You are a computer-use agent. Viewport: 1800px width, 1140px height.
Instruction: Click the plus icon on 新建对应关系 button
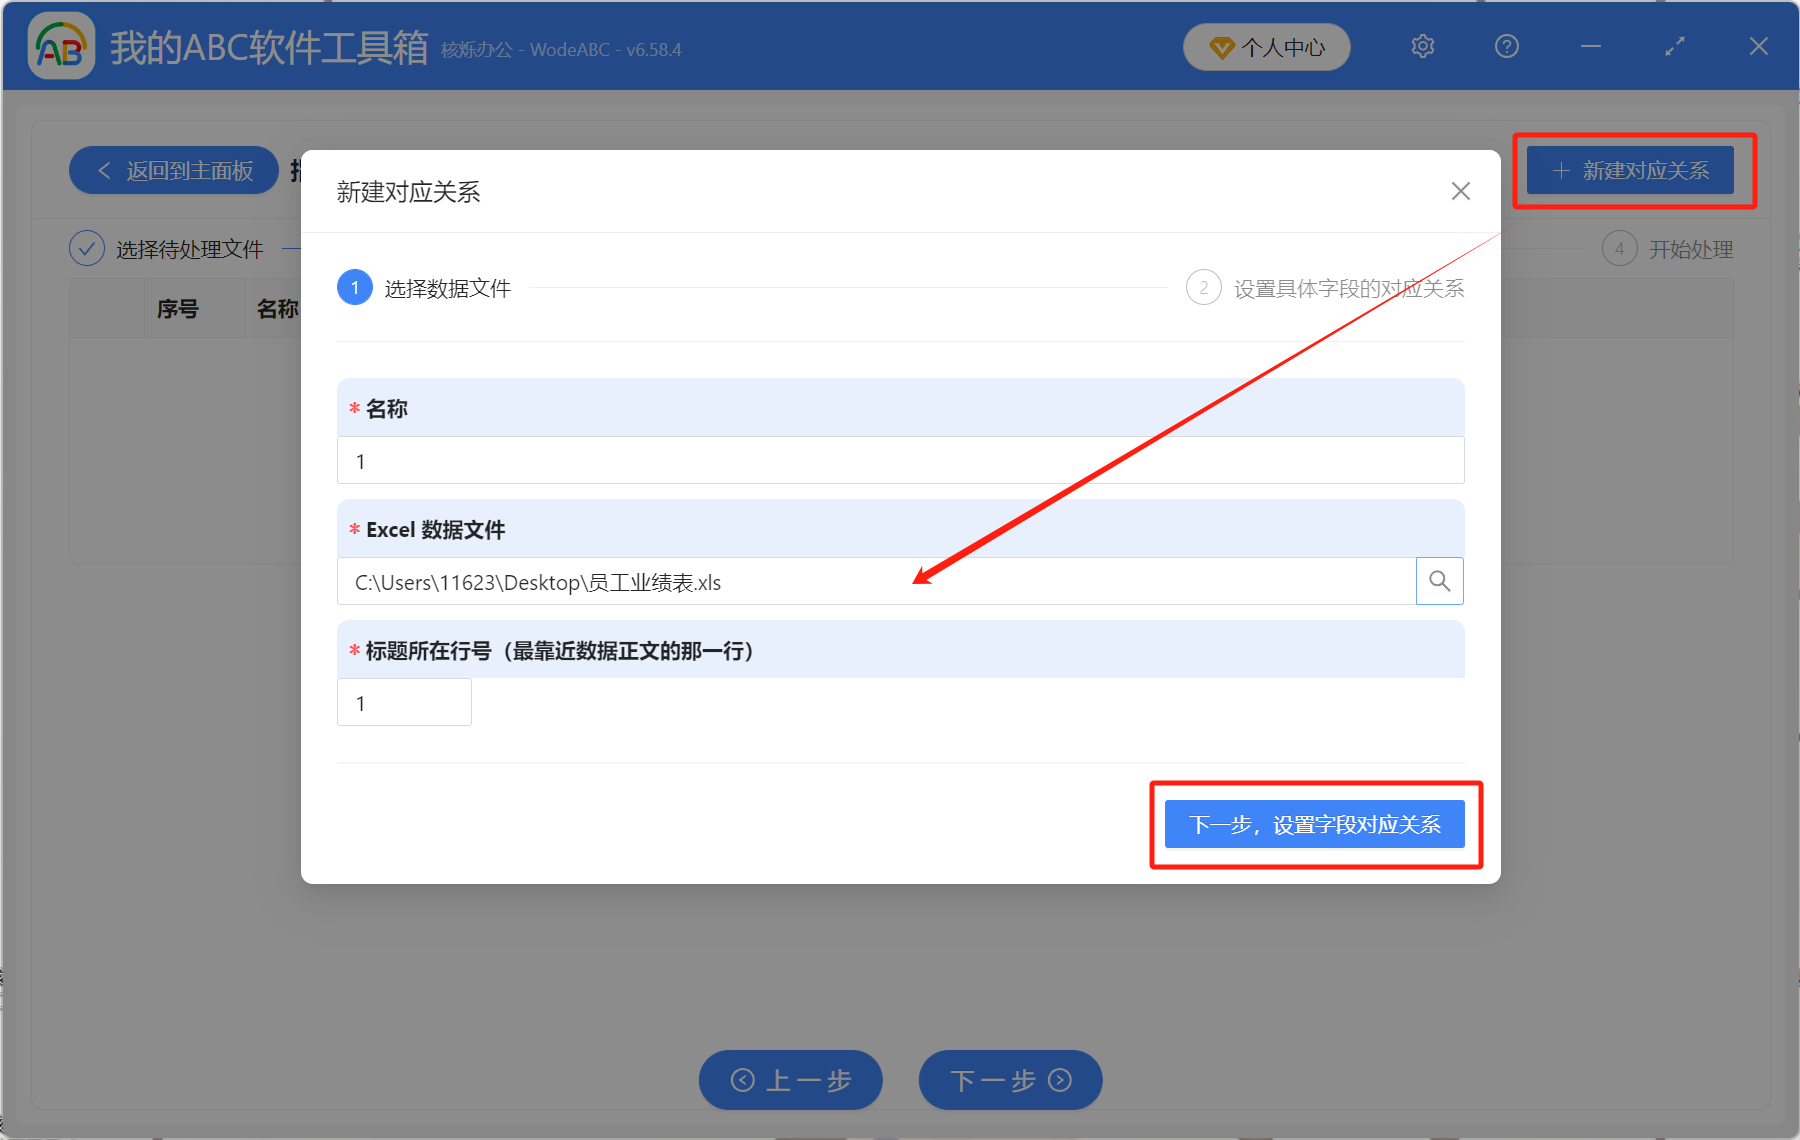1560,170
